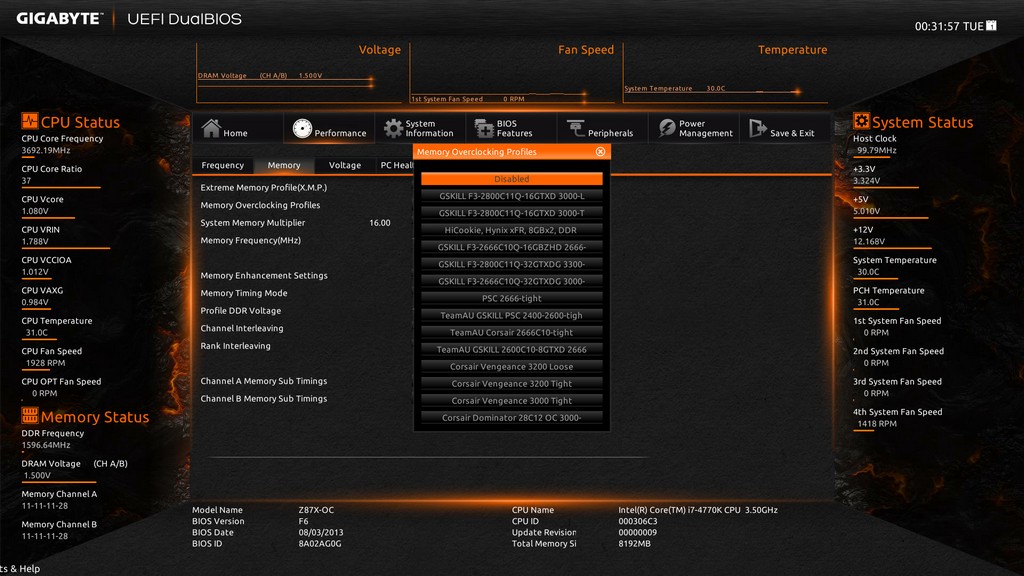
Task: Open the BIOS Features menu
Action: click(511, 128)
